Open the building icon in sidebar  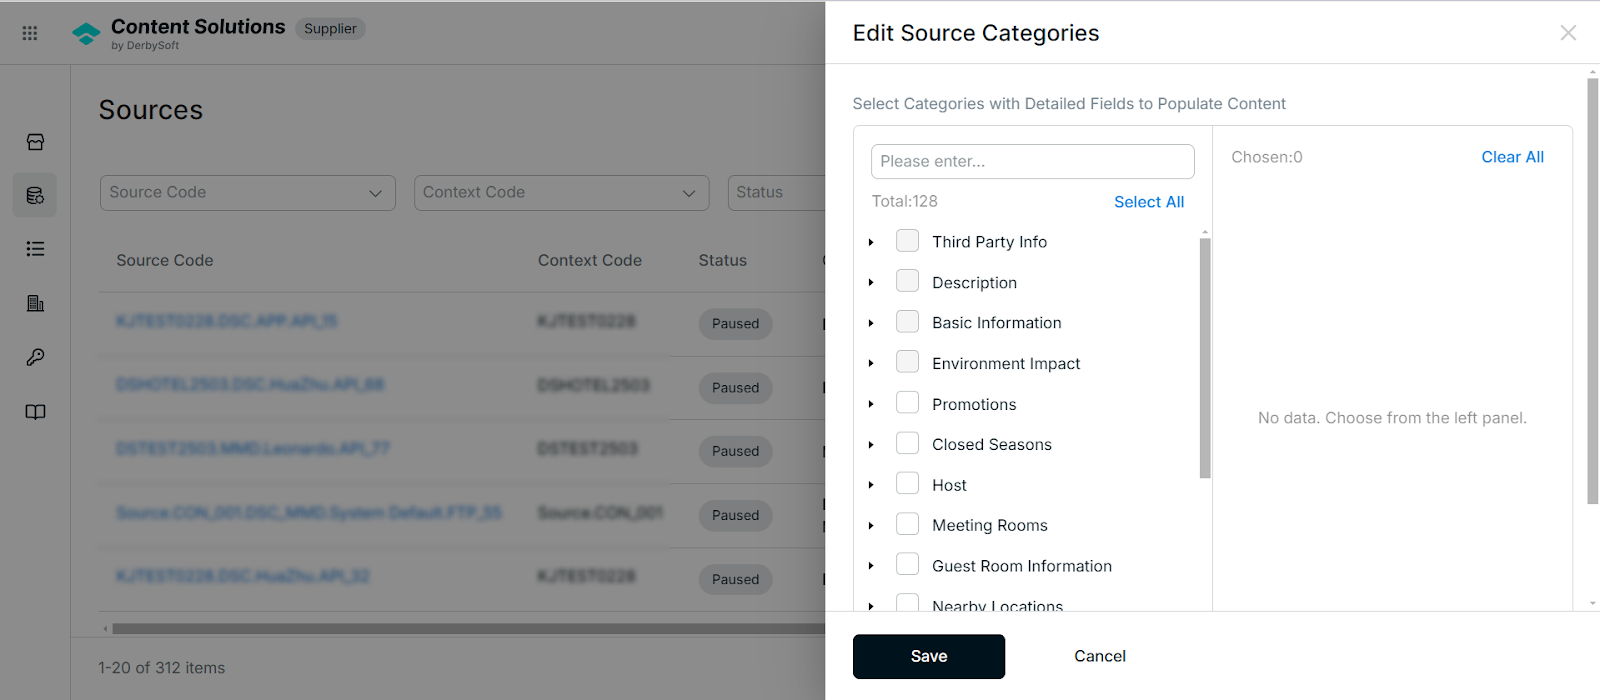coord(35,303)
